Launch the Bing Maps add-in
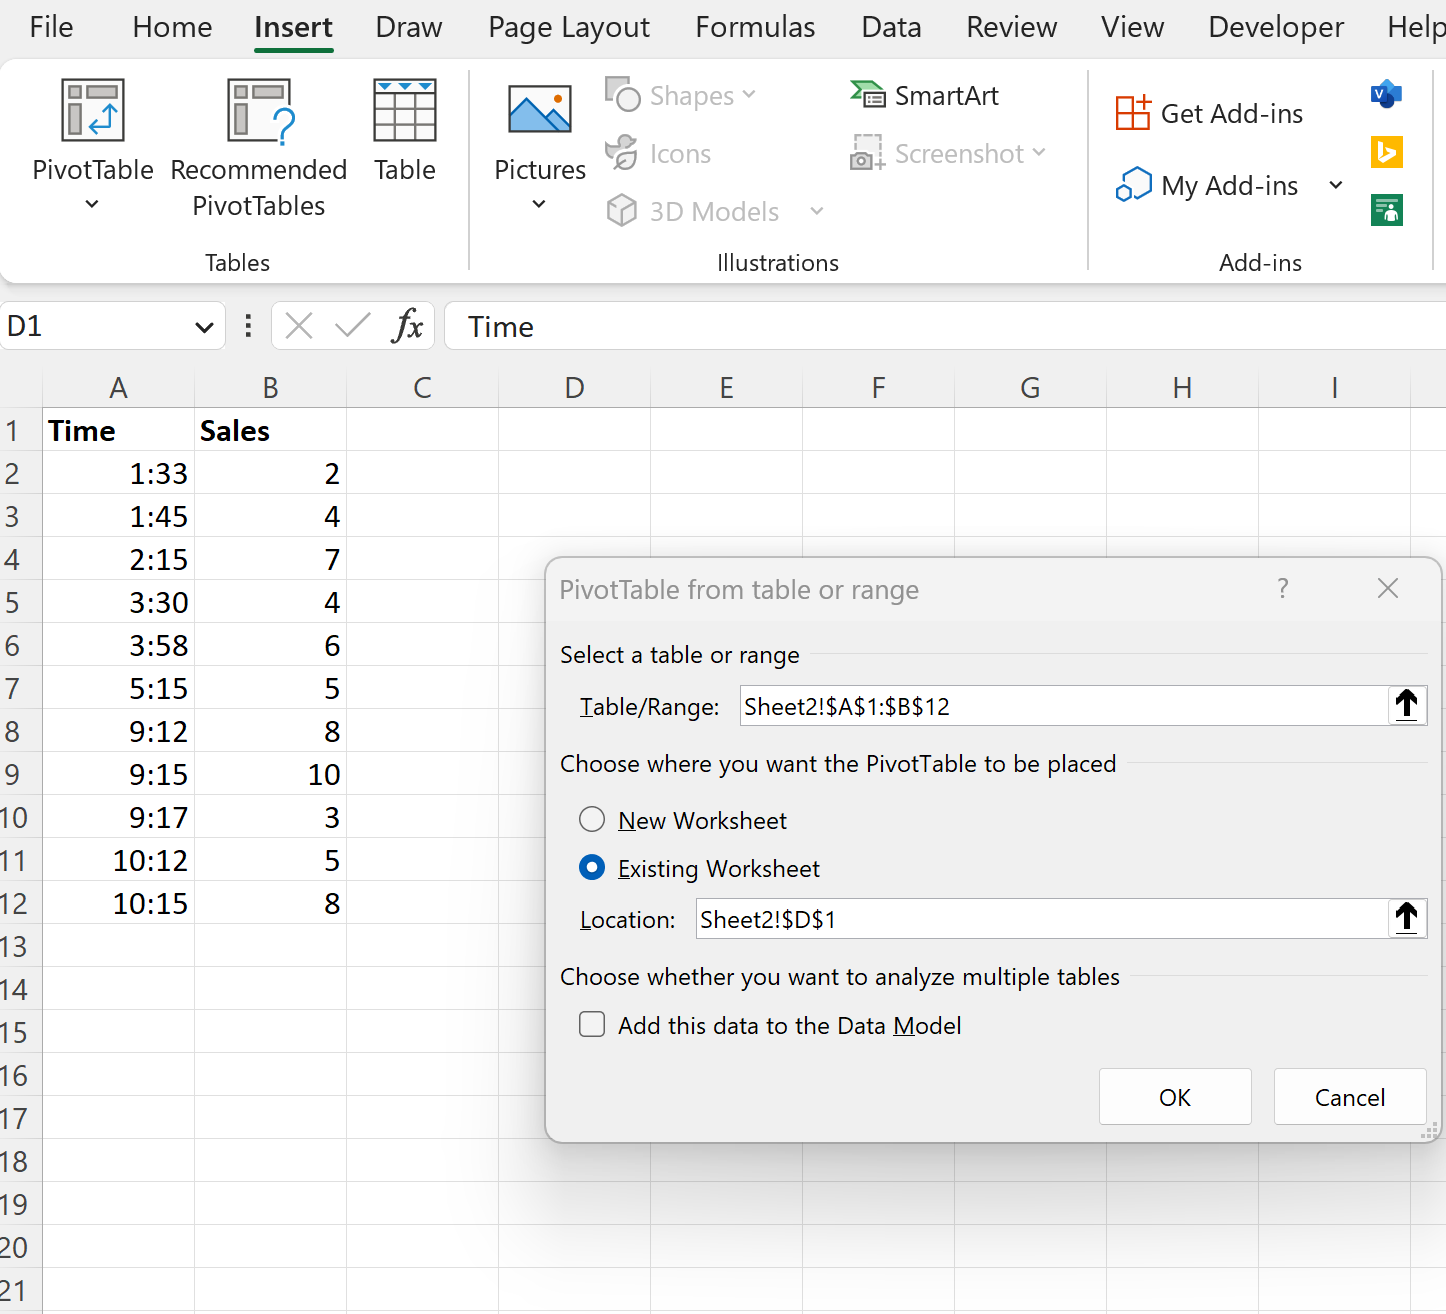 (1386, 152)
